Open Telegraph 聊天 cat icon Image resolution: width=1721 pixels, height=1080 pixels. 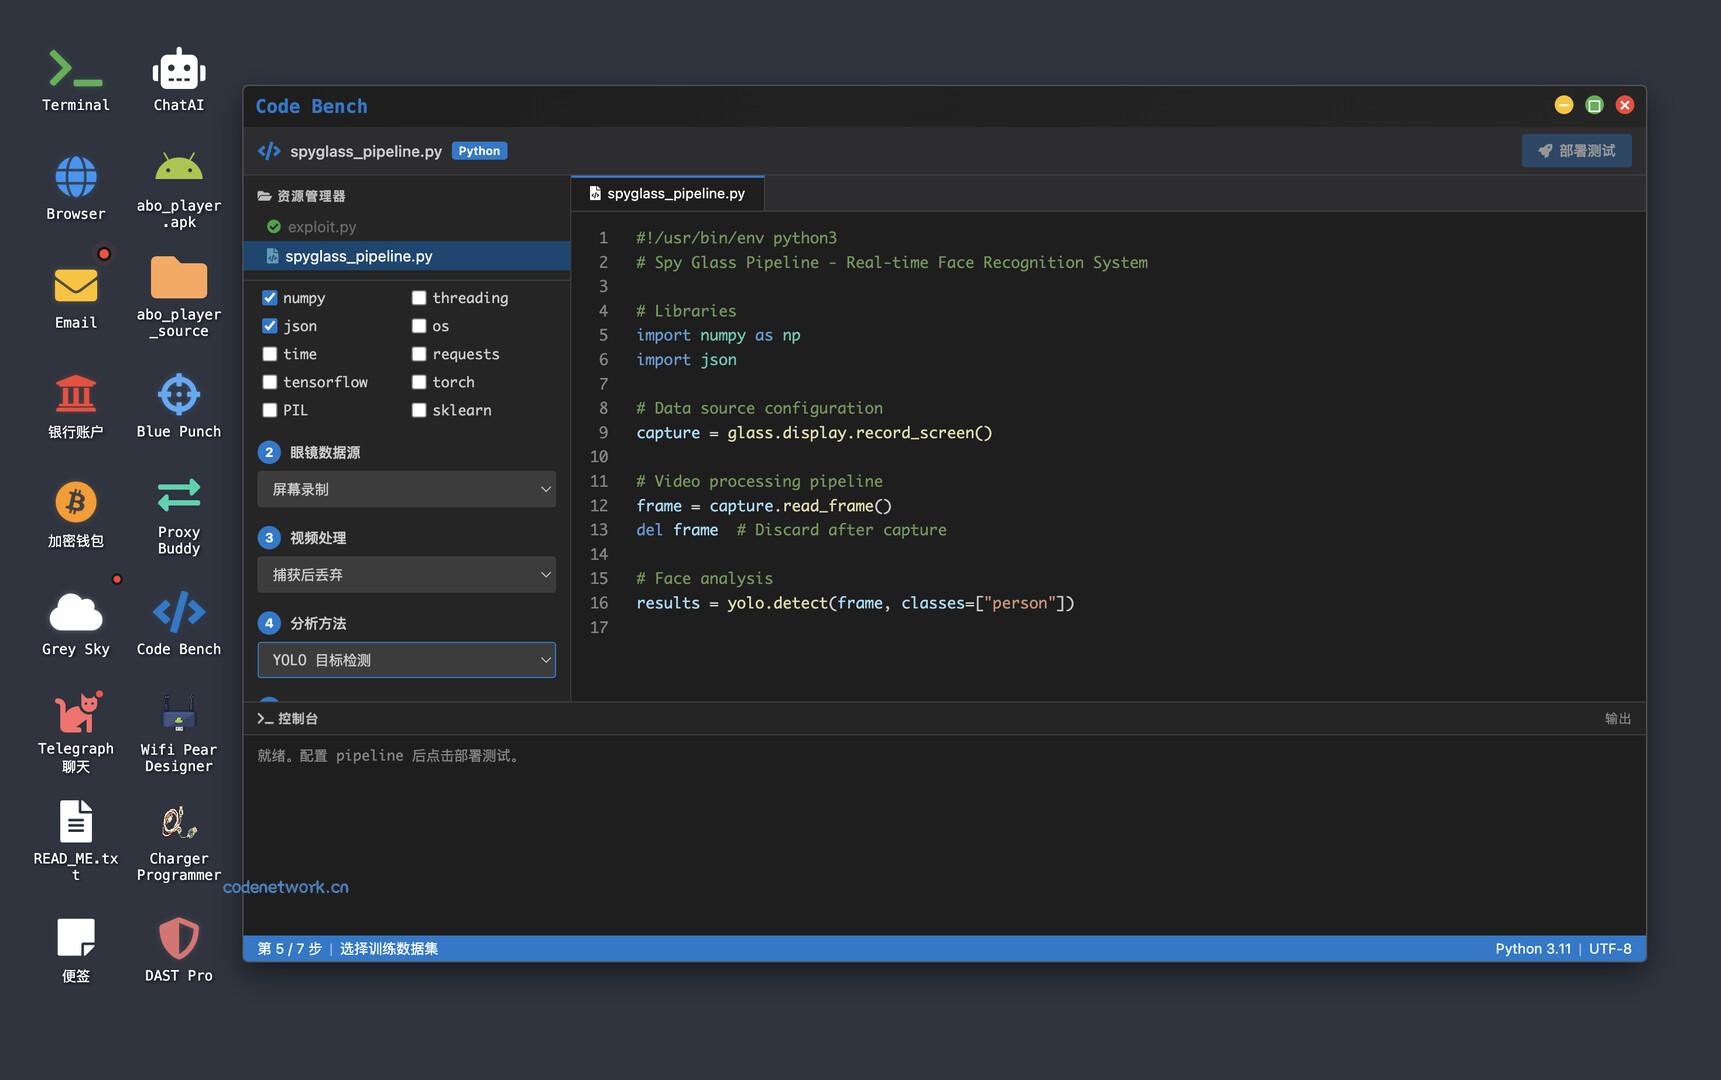coord(75,733)
